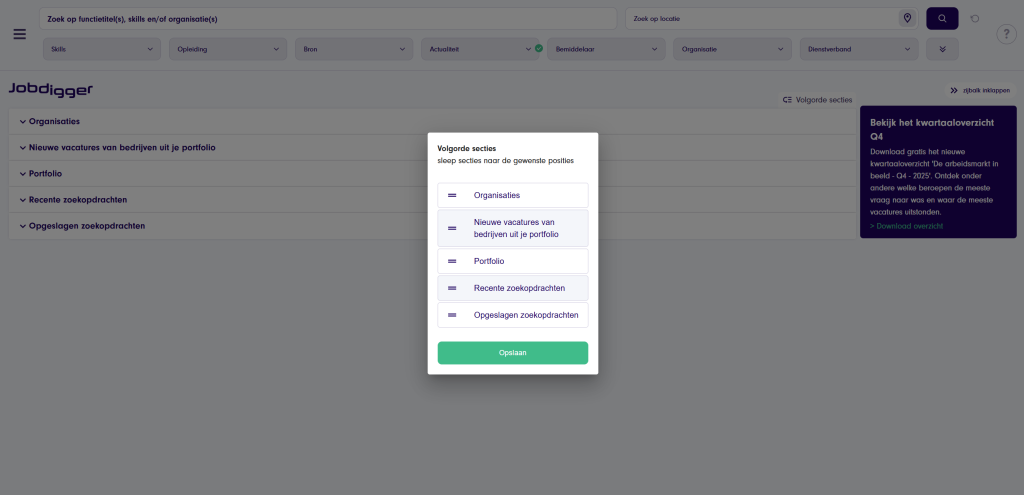Click the reset search arrow icon
1024x495 pixels.
pos(975,19)
